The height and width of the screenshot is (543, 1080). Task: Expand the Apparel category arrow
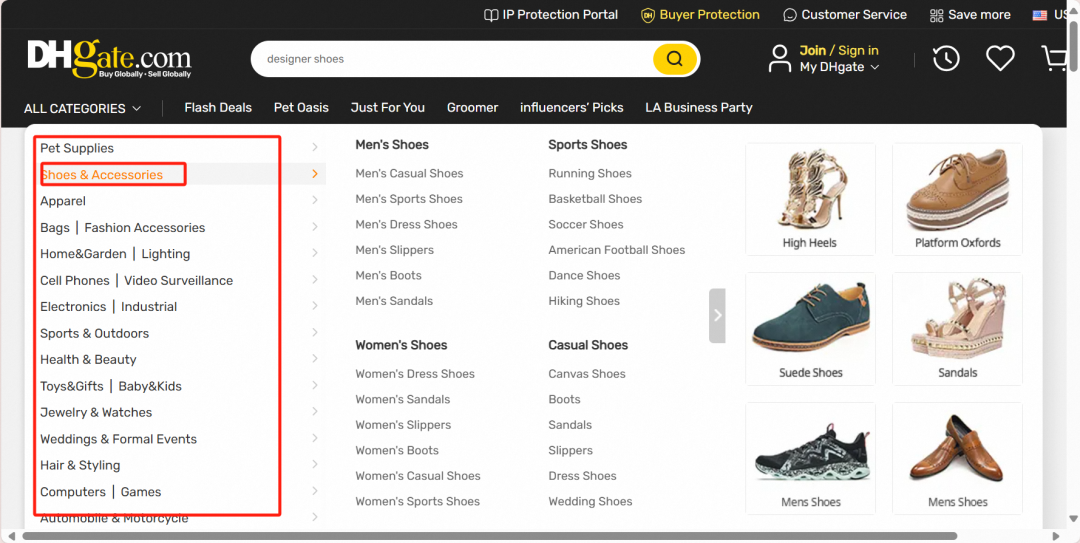pos(315,201)
